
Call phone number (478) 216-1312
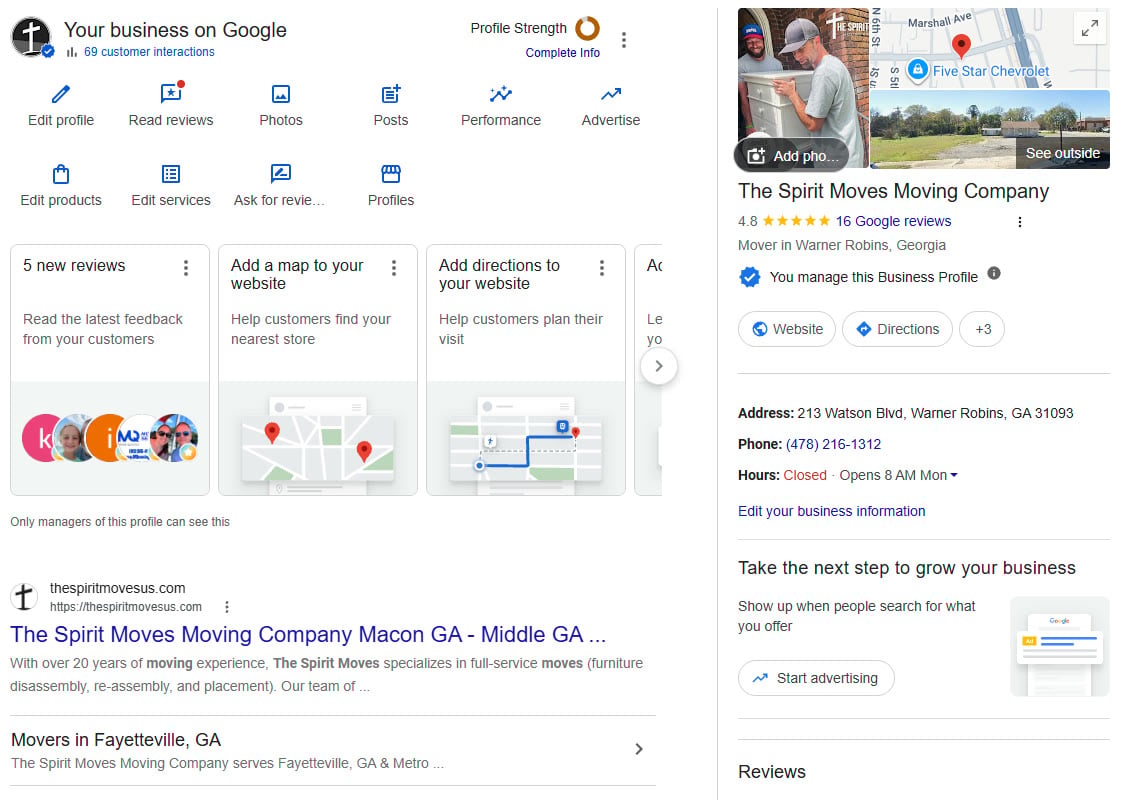833,444
